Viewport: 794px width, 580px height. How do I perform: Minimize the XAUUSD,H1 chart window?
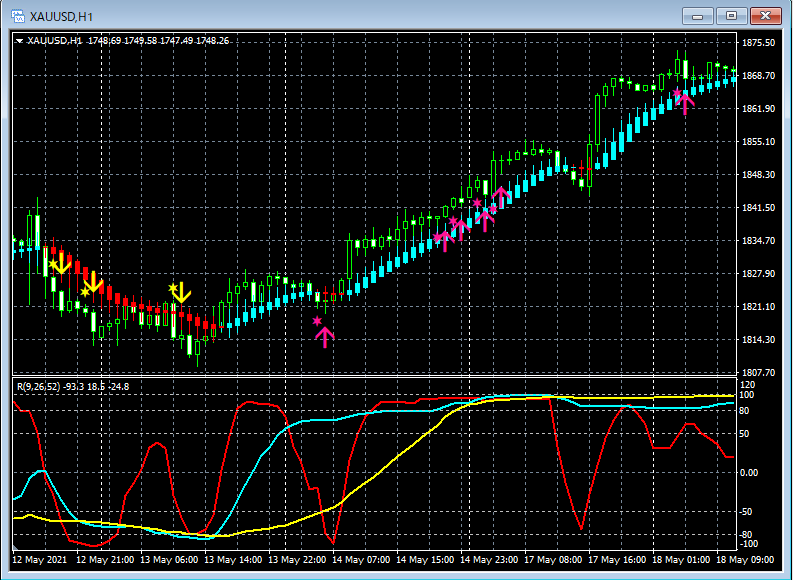coord(697,16)
